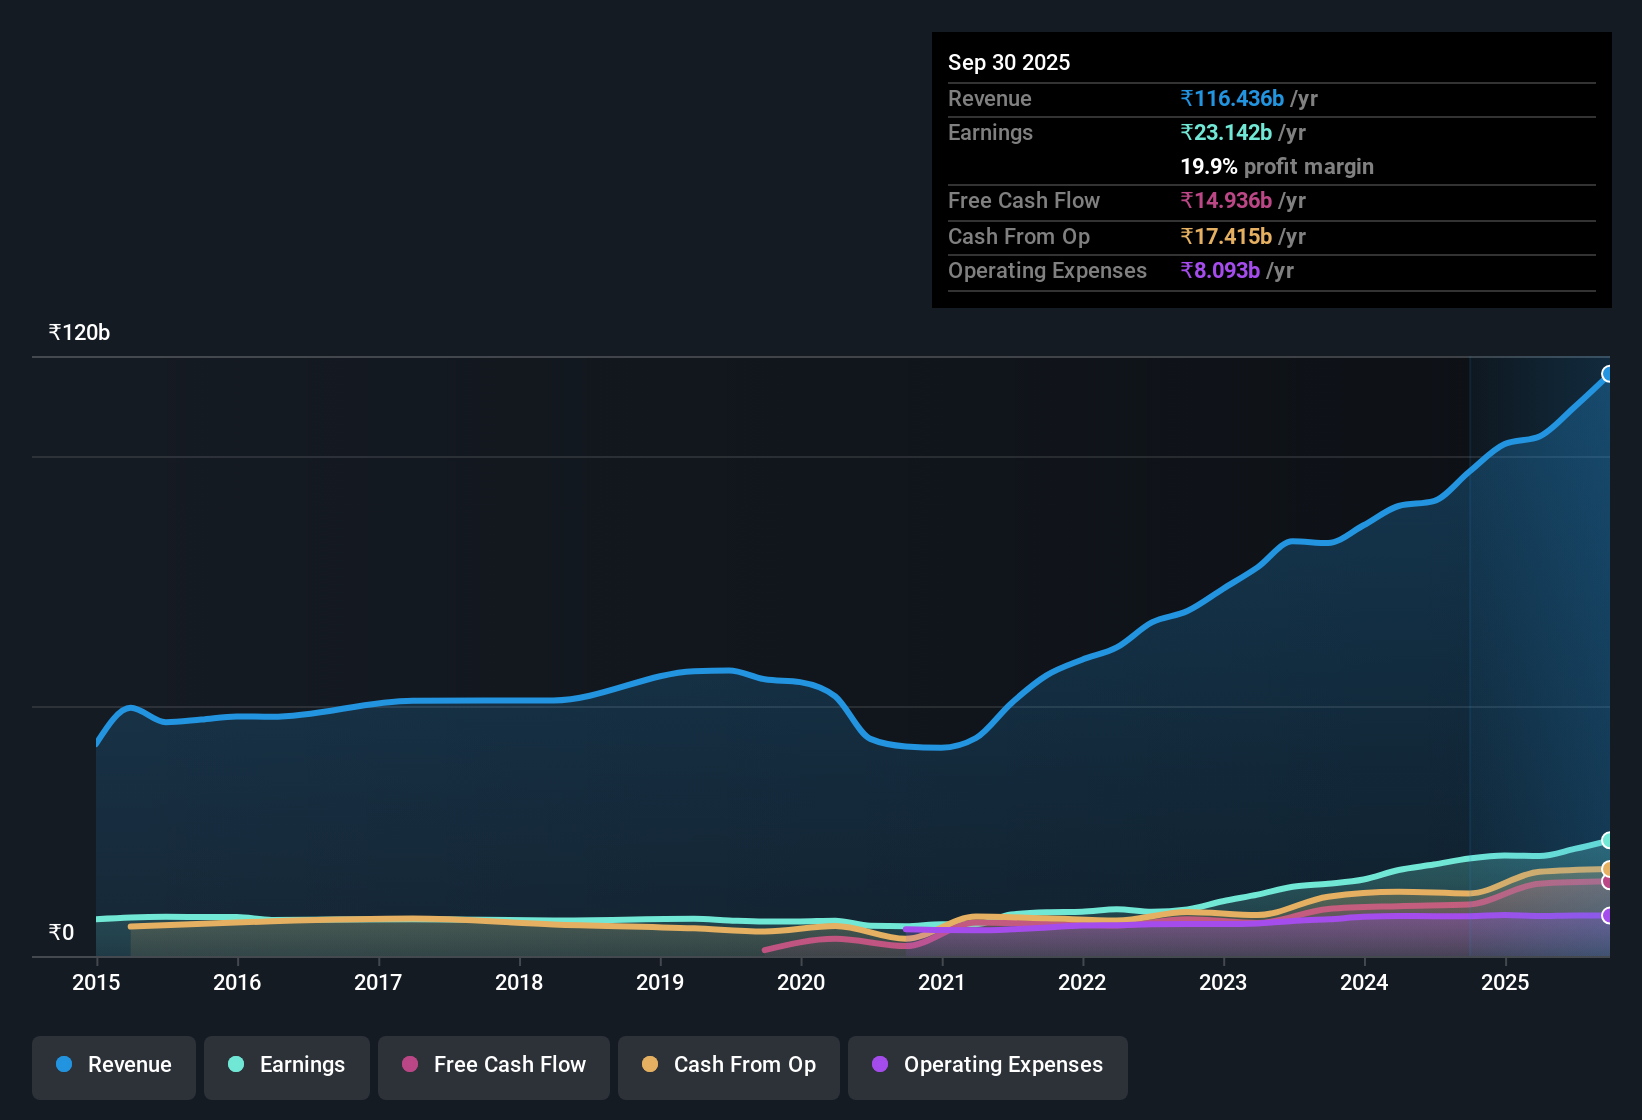Click the 2021 label on the time axis
This screenshot has width=1642, height=1120.
[x=942, y=983]
